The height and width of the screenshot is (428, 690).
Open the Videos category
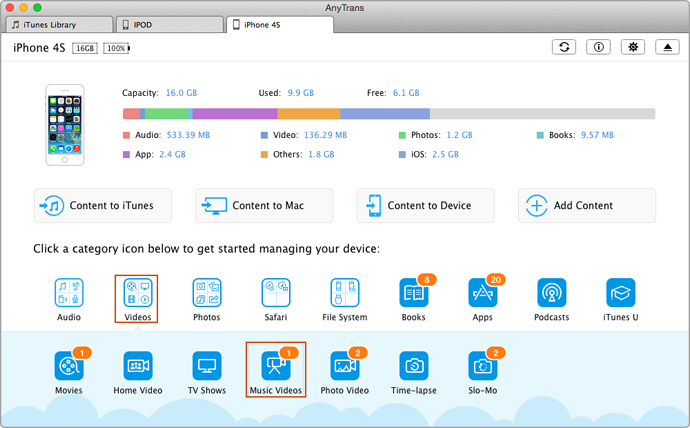click(138, 298)
